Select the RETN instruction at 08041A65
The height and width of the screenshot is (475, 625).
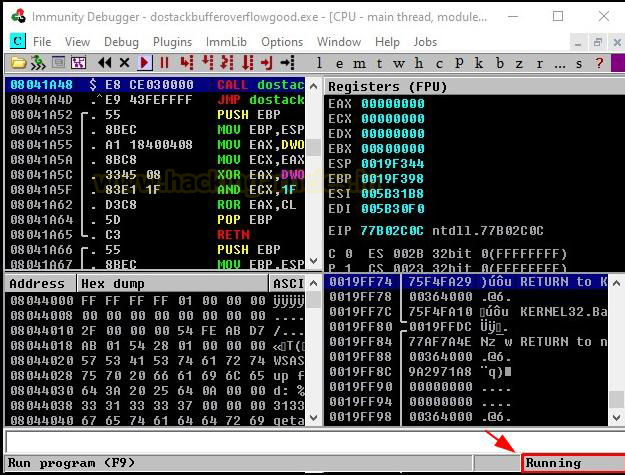click(x=155, y=234)
